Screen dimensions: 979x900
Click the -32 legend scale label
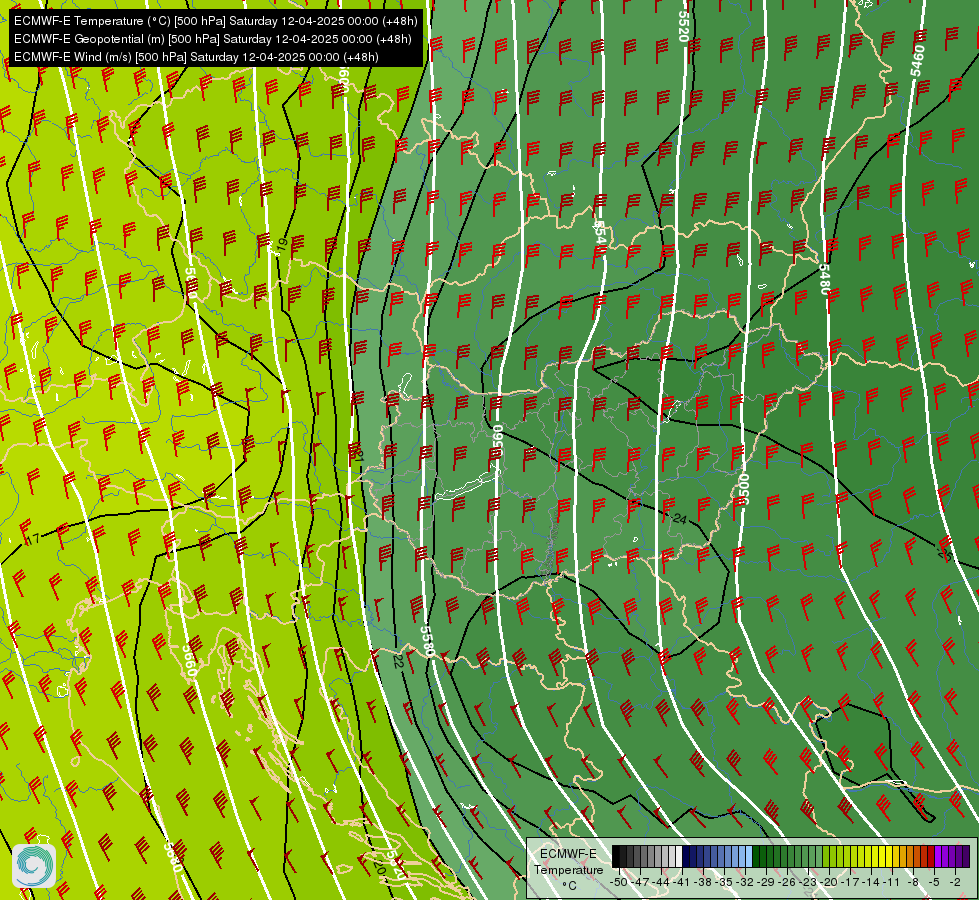[x=745, y=882]
